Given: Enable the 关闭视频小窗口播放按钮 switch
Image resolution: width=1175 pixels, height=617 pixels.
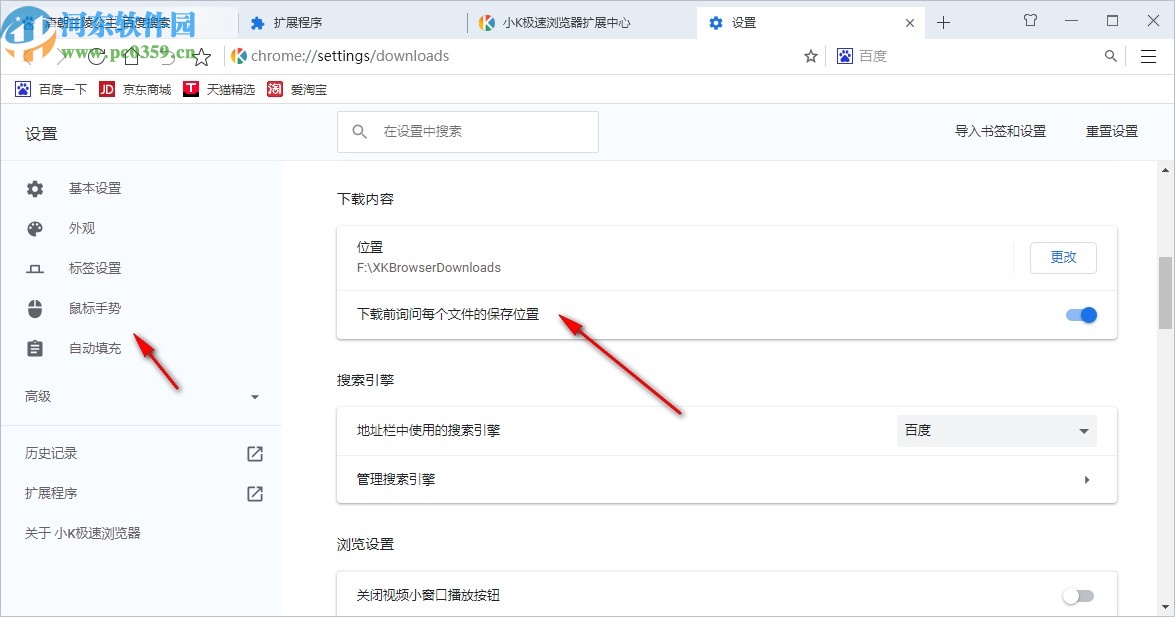Looking at the screenshot, I should [1078, 594].
